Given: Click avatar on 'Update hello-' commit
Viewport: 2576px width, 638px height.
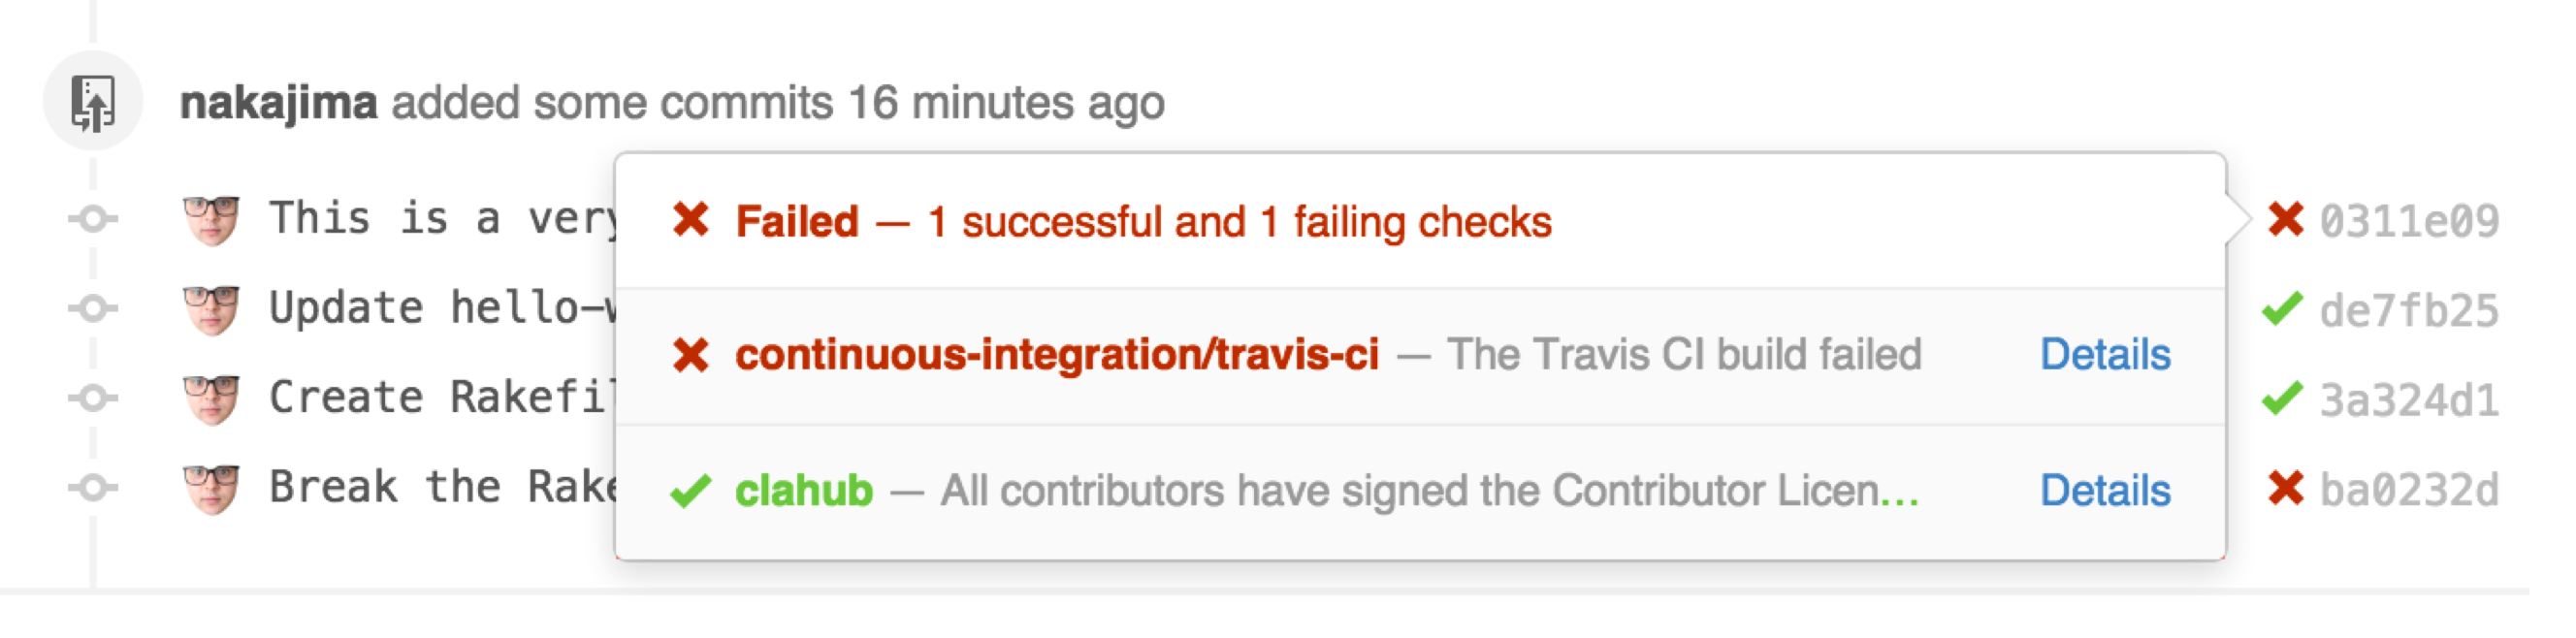Looking at the screenshot, I should point(212,309).
